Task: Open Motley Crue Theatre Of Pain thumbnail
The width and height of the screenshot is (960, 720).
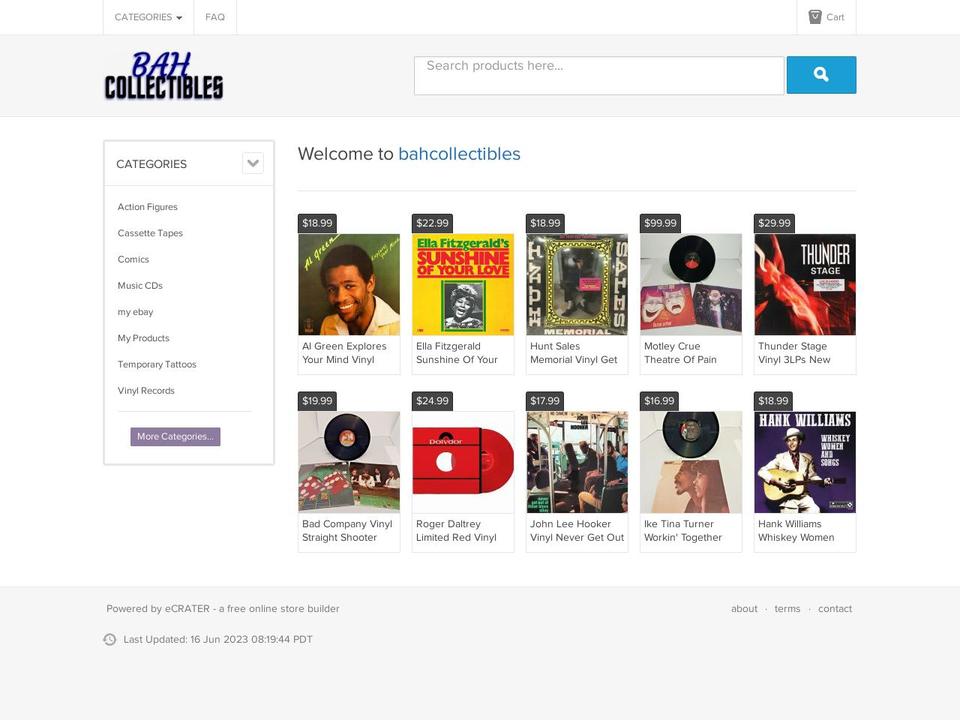Action: 691,285
